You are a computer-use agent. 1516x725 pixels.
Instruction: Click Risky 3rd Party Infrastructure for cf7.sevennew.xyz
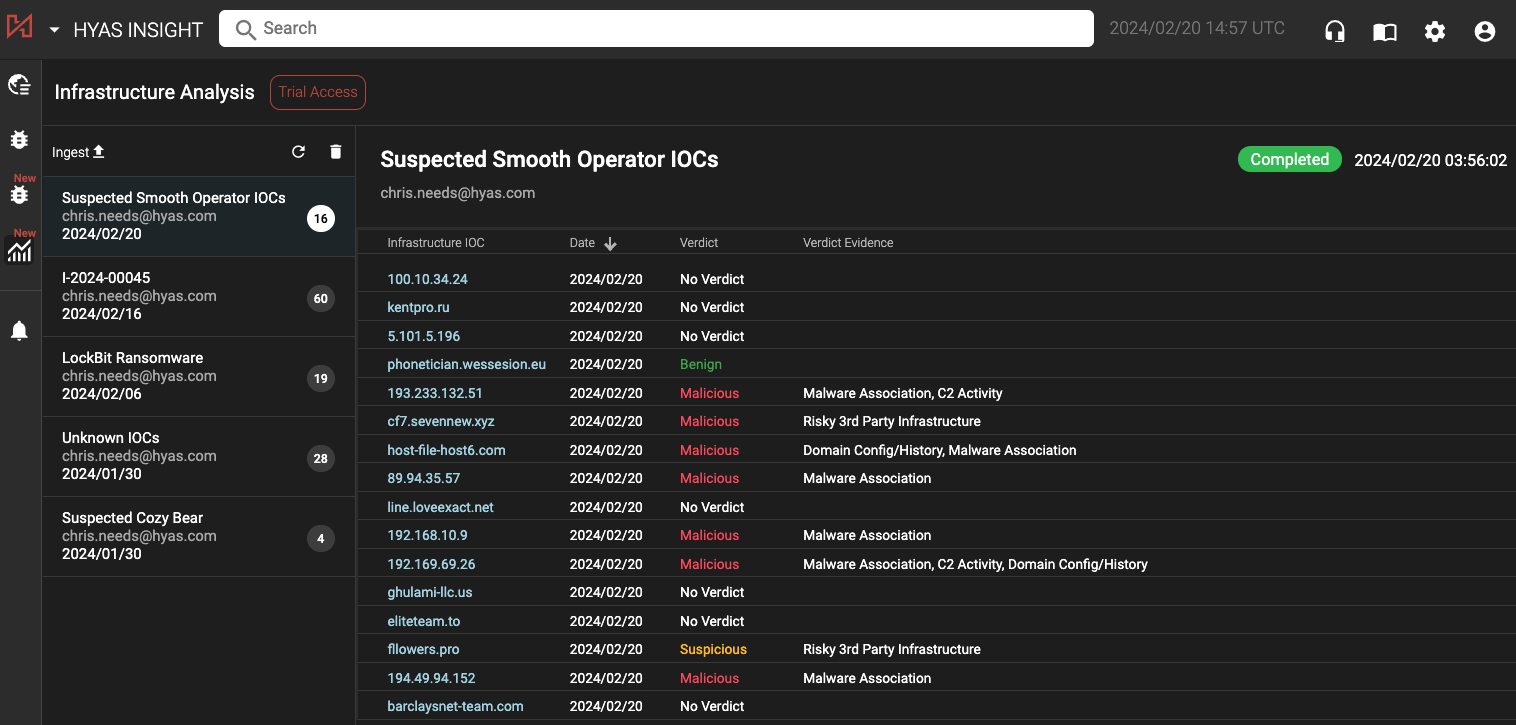pos(891,421)
